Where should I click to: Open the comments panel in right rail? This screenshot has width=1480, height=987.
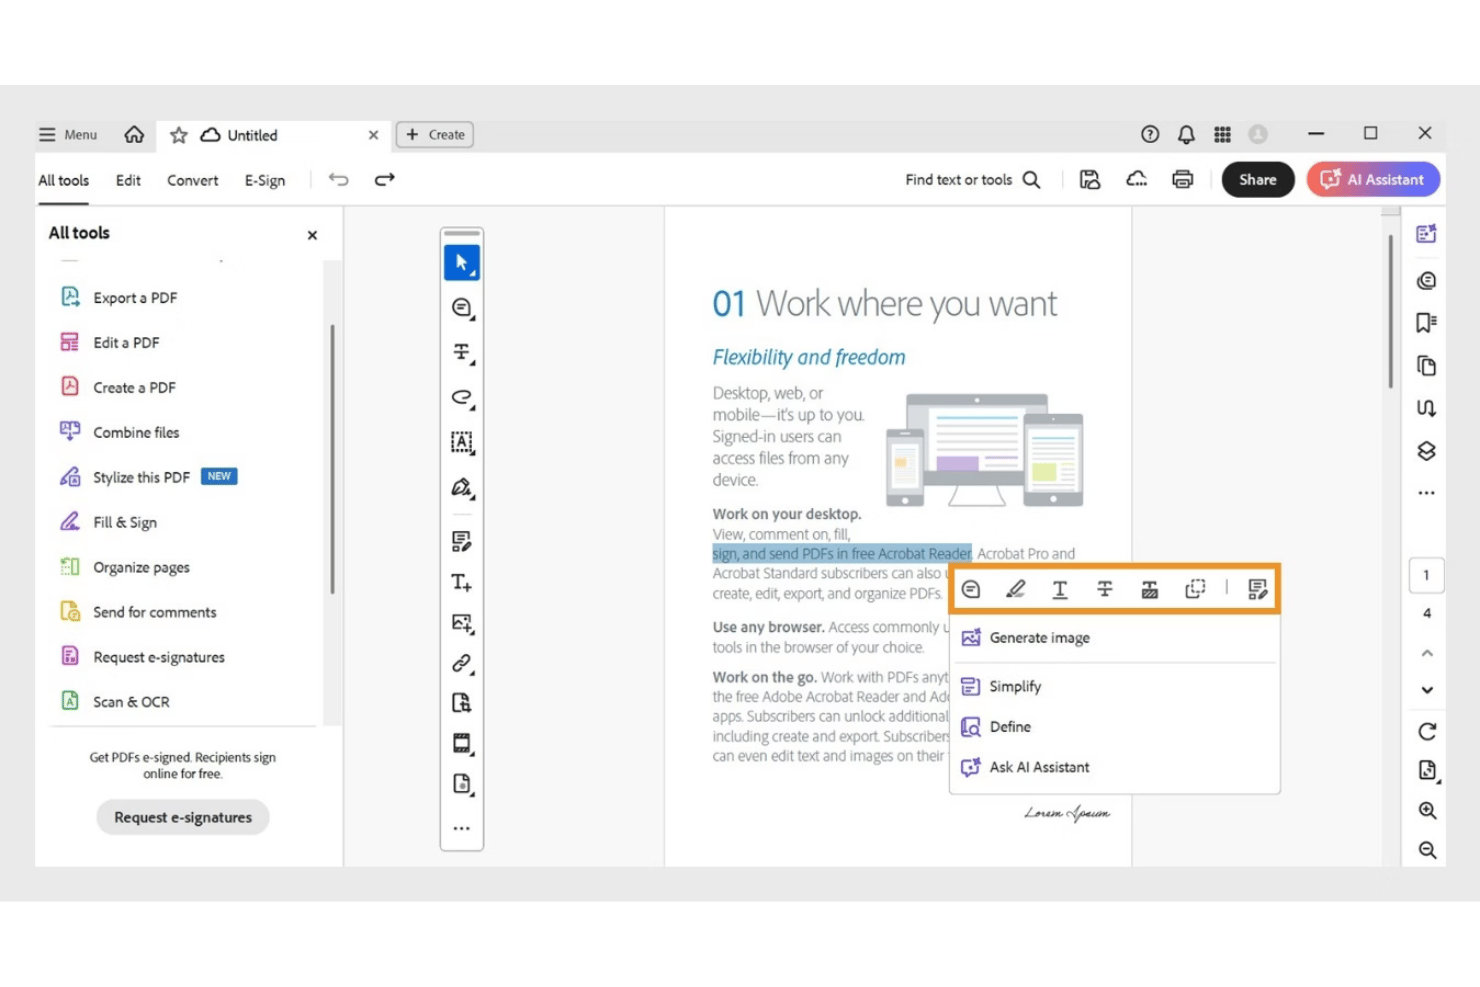coord(1426,281)
